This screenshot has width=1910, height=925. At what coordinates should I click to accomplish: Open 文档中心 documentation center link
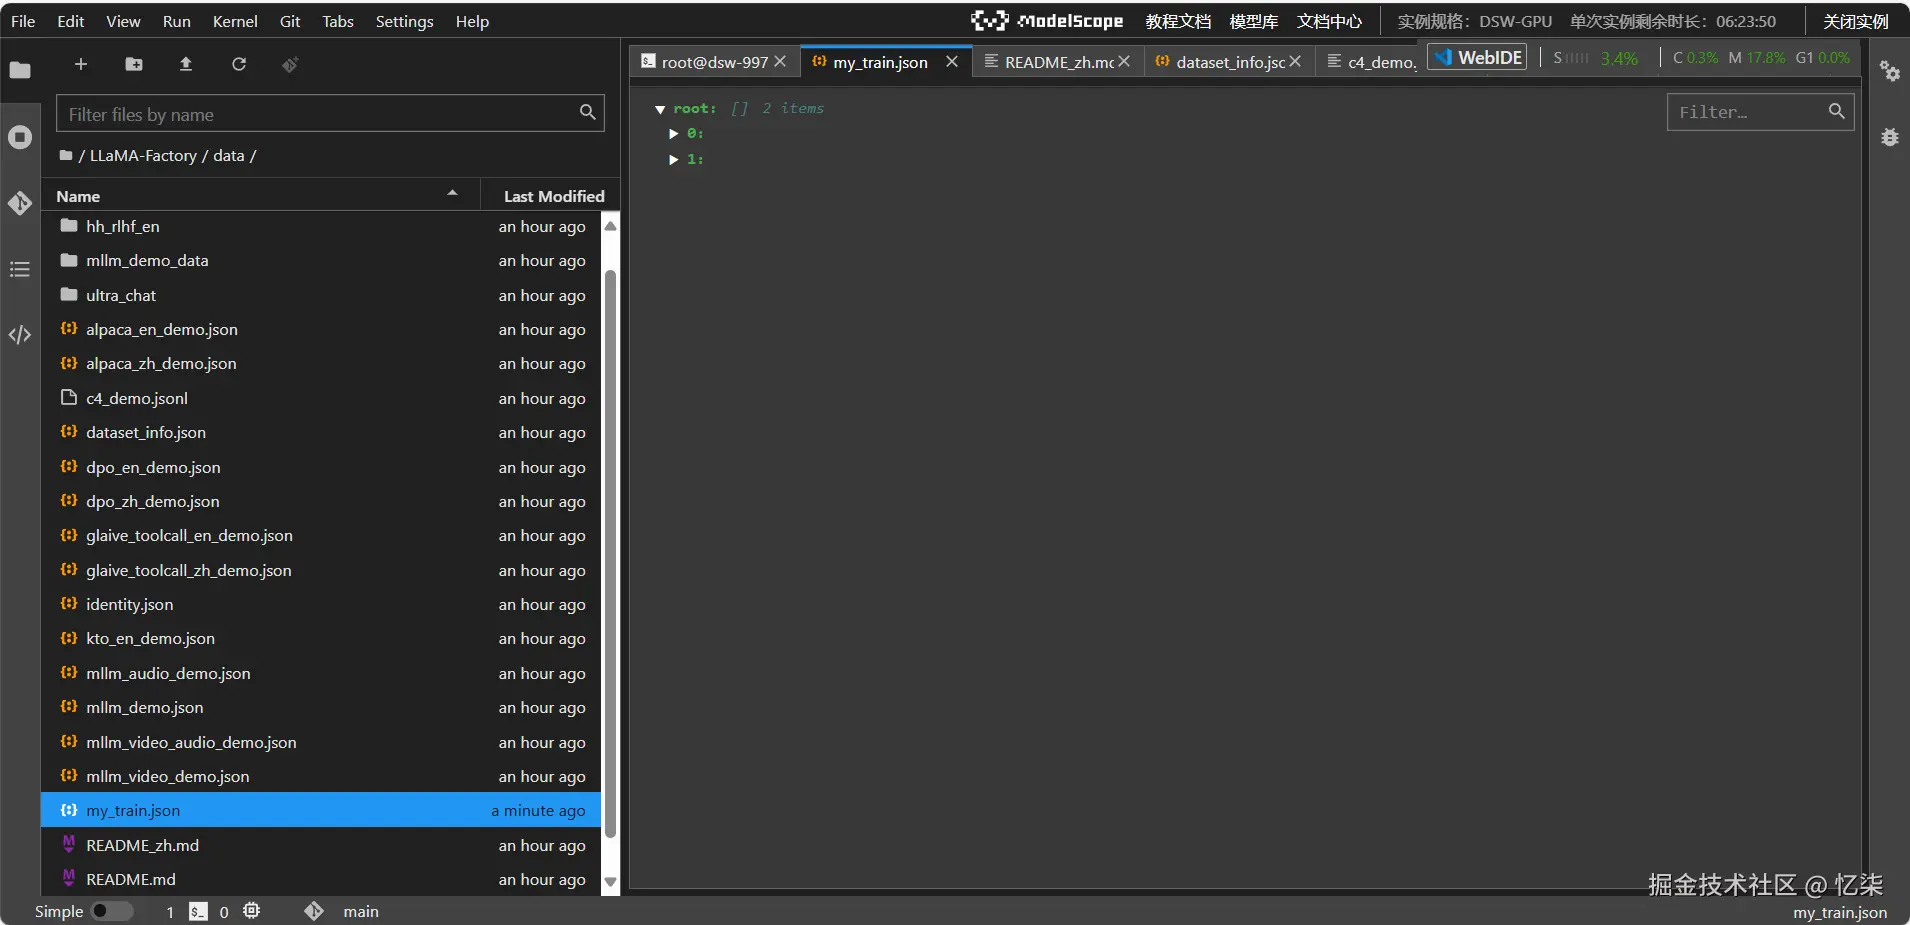(1329, 21)
